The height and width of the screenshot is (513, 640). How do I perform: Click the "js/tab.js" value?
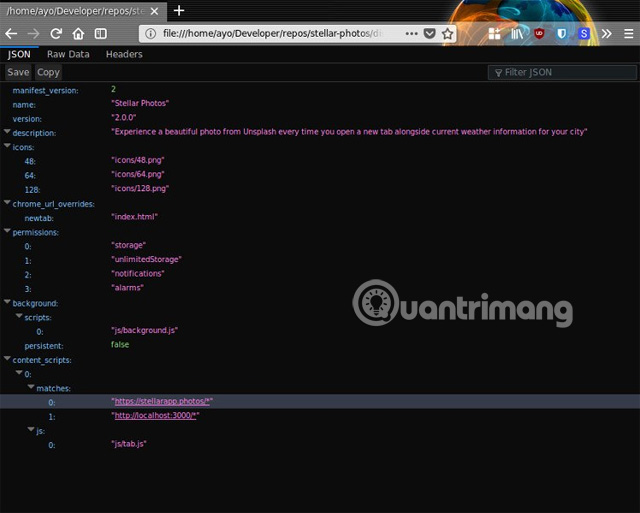tap(129, 444)
